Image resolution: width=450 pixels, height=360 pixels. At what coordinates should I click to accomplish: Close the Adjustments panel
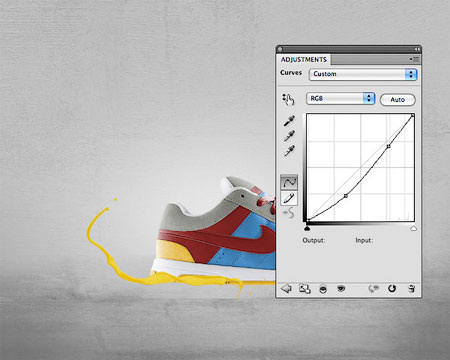tap(280, 49)
